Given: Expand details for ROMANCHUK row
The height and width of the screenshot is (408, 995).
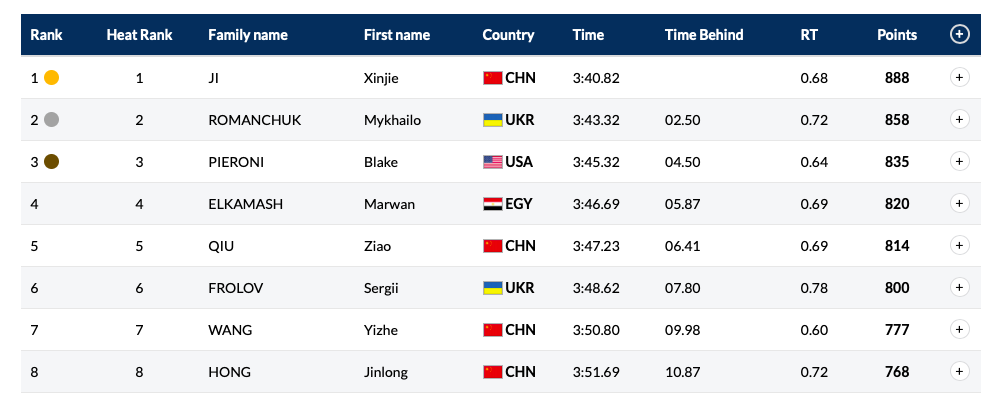Looking at the screenshot, I should pos(959,120).
